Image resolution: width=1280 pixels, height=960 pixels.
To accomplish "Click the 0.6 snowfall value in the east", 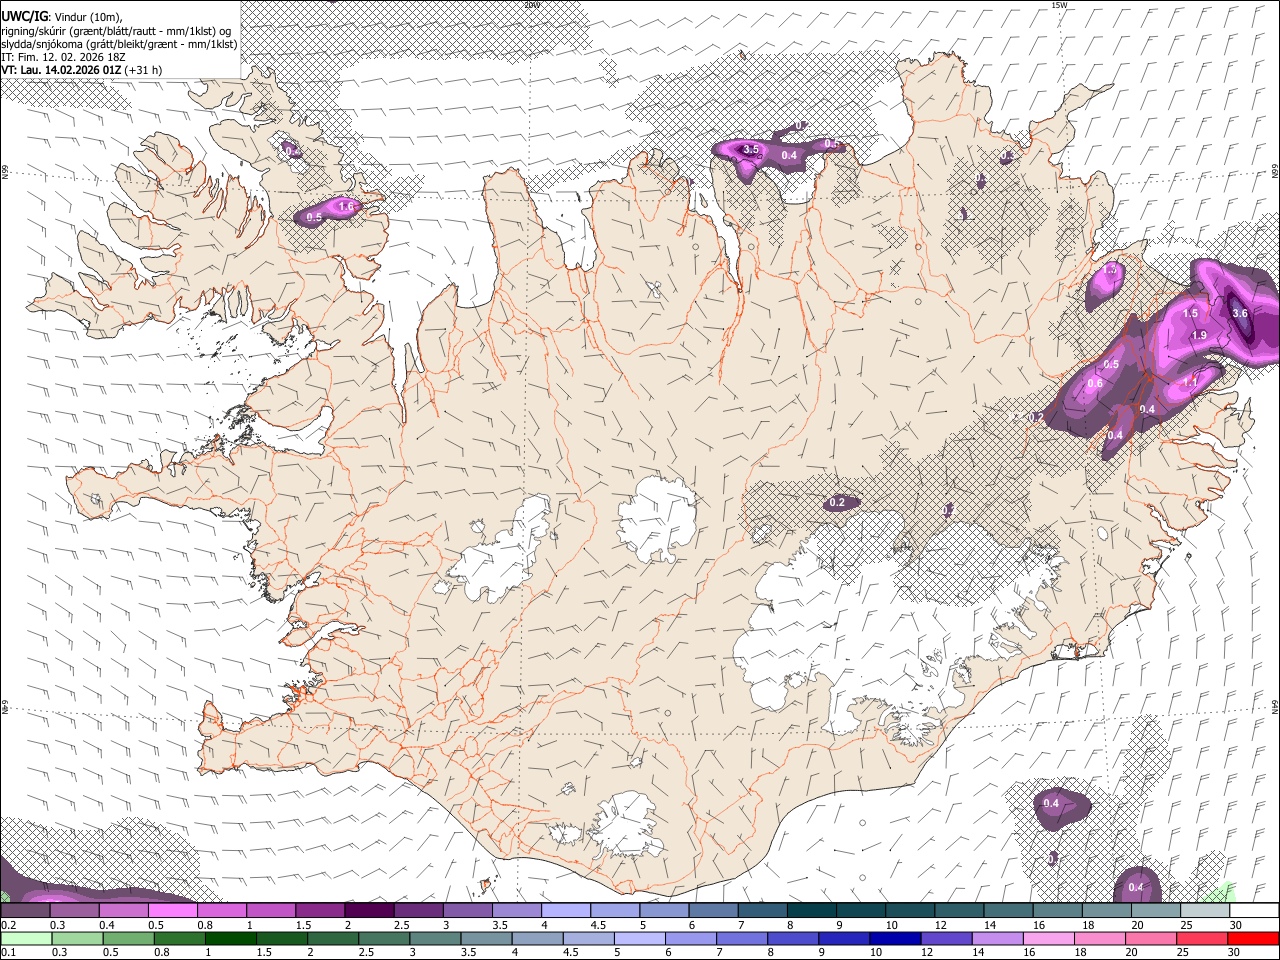I will tap(1095, 383).
